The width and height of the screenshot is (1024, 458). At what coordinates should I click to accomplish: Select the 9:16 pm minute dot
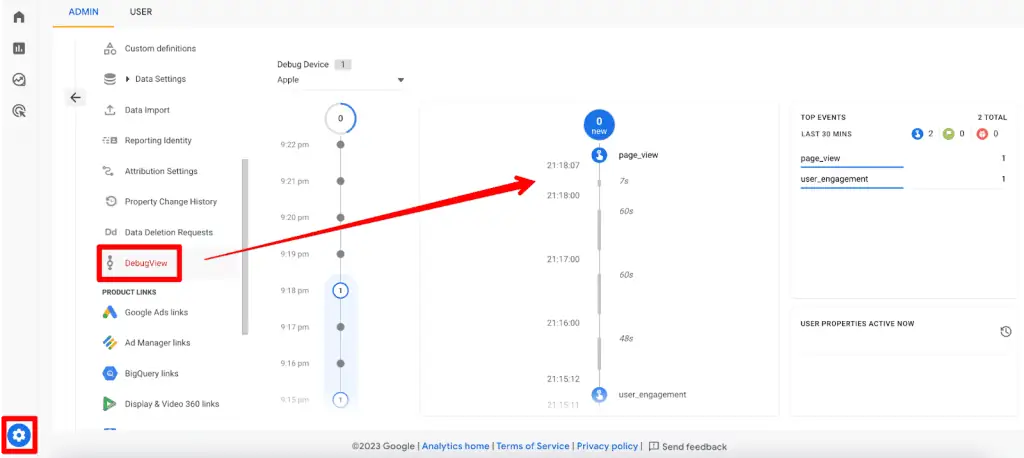(x=340, y=363)
